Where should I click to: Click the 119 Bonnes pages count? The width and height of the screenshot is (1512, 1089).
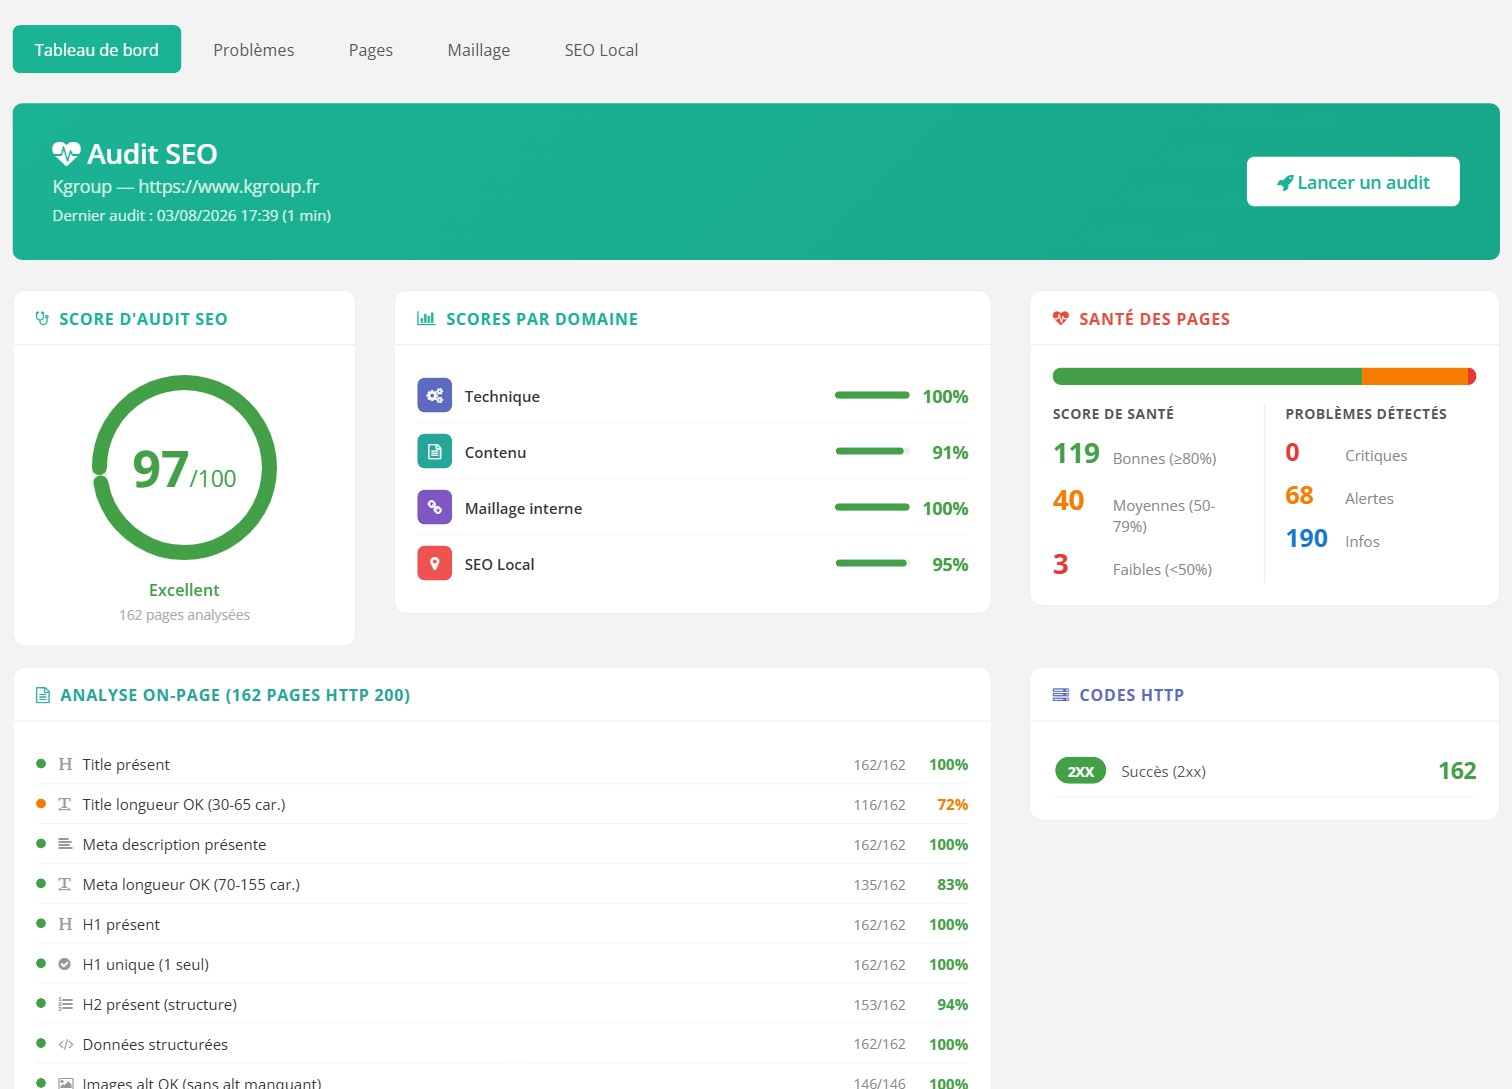pyautogui.click(x=1076, y=454)
